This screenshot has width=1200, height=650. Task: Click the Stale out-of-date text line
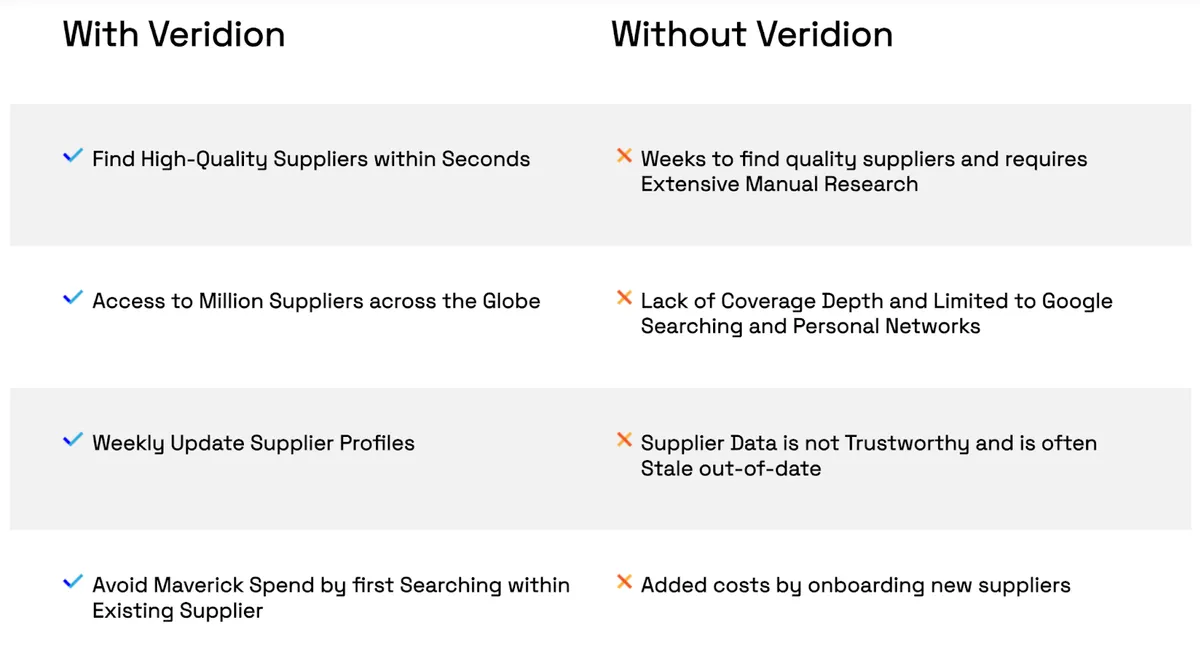pos(731,468)
